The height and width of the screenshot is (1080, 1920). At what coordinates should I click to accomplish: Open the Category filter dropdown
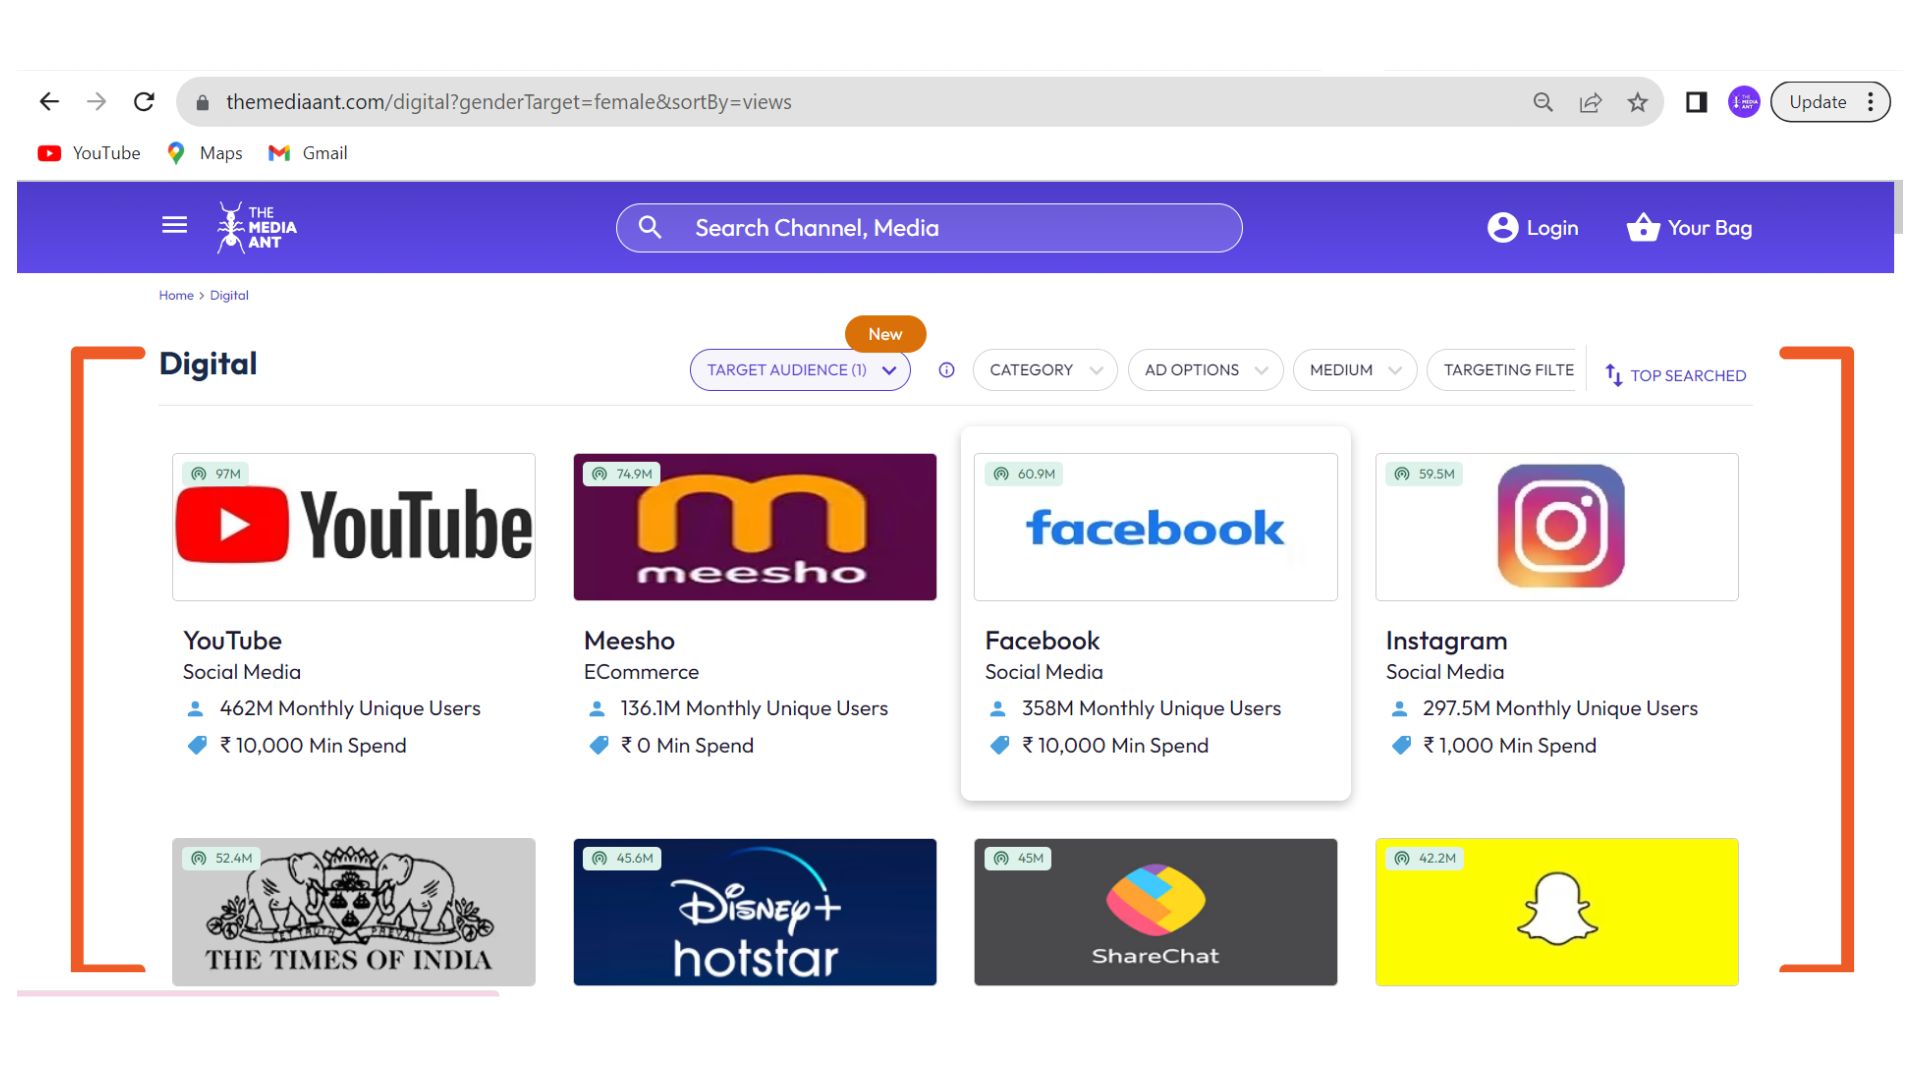1043,370
